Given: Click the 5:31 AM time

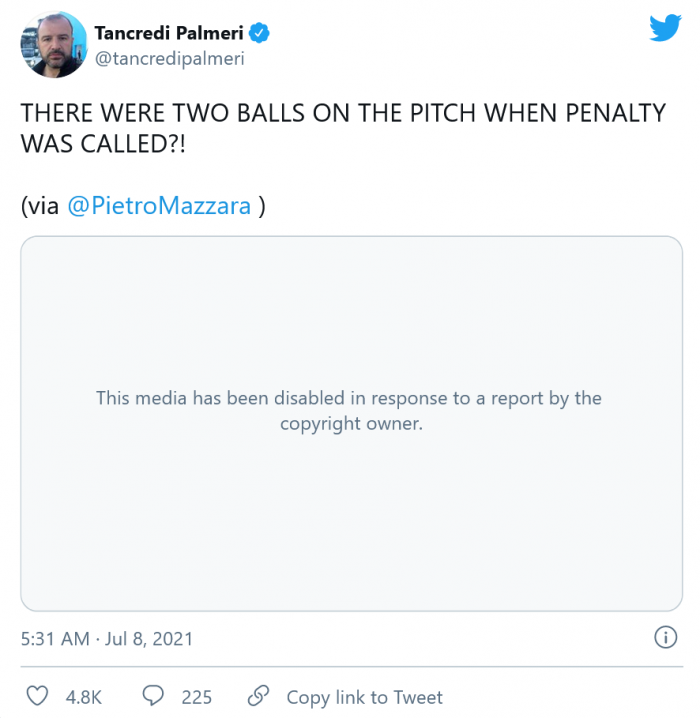Looking at the screenshot, I should pyautogui.click(x=54, y=638).
